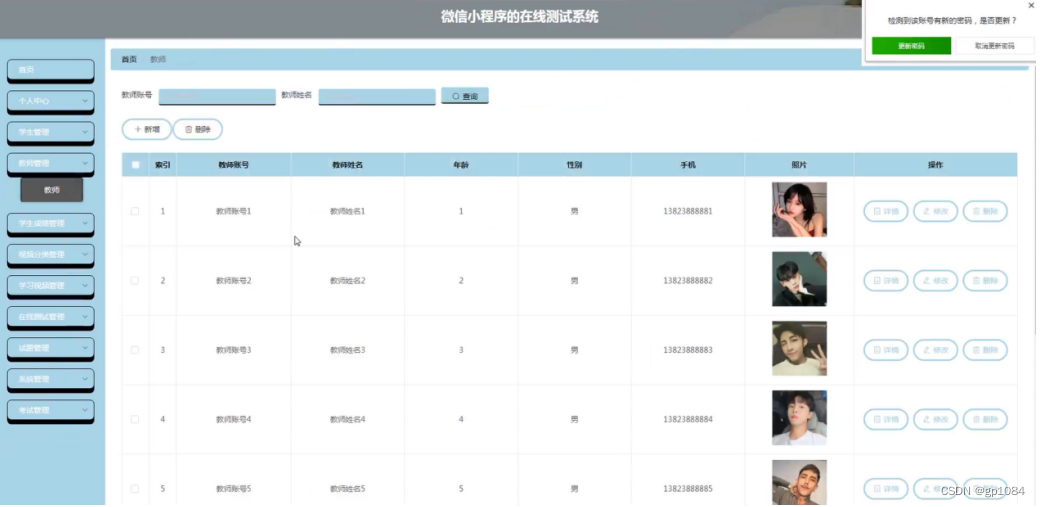The width and height of the screenshot is (1040, 507).
Task: Collapse the 教师管理 sidebar menu
Action: click(50, 163)
